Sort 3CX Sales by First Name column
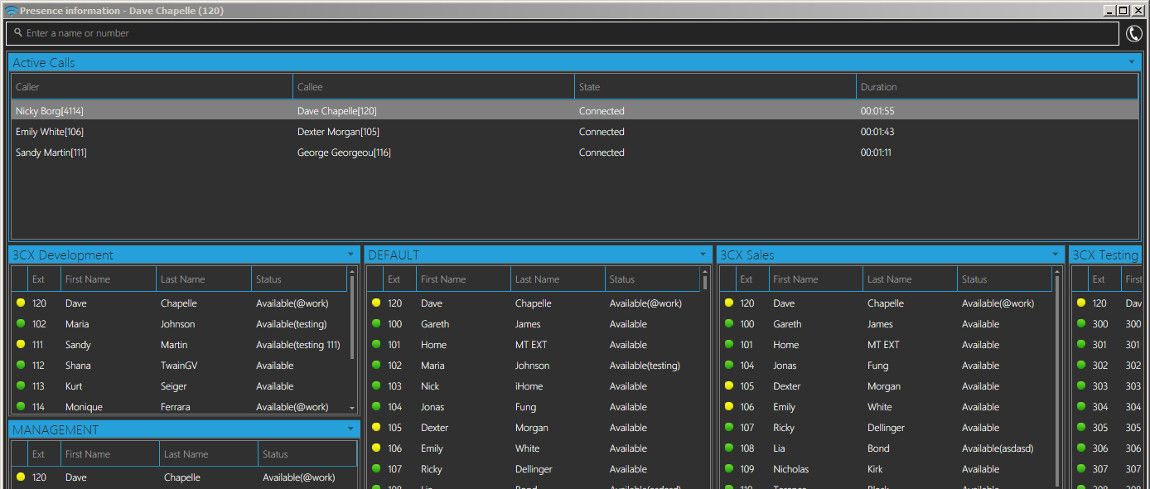This screenshot has height=489, width=1150. [816, 279]
